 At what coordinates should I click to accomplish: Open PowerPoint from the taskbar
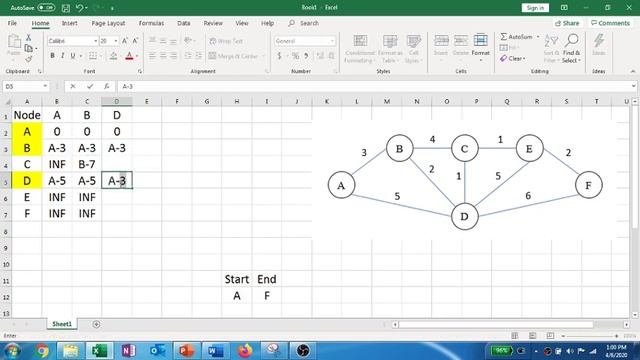(186, 351)
